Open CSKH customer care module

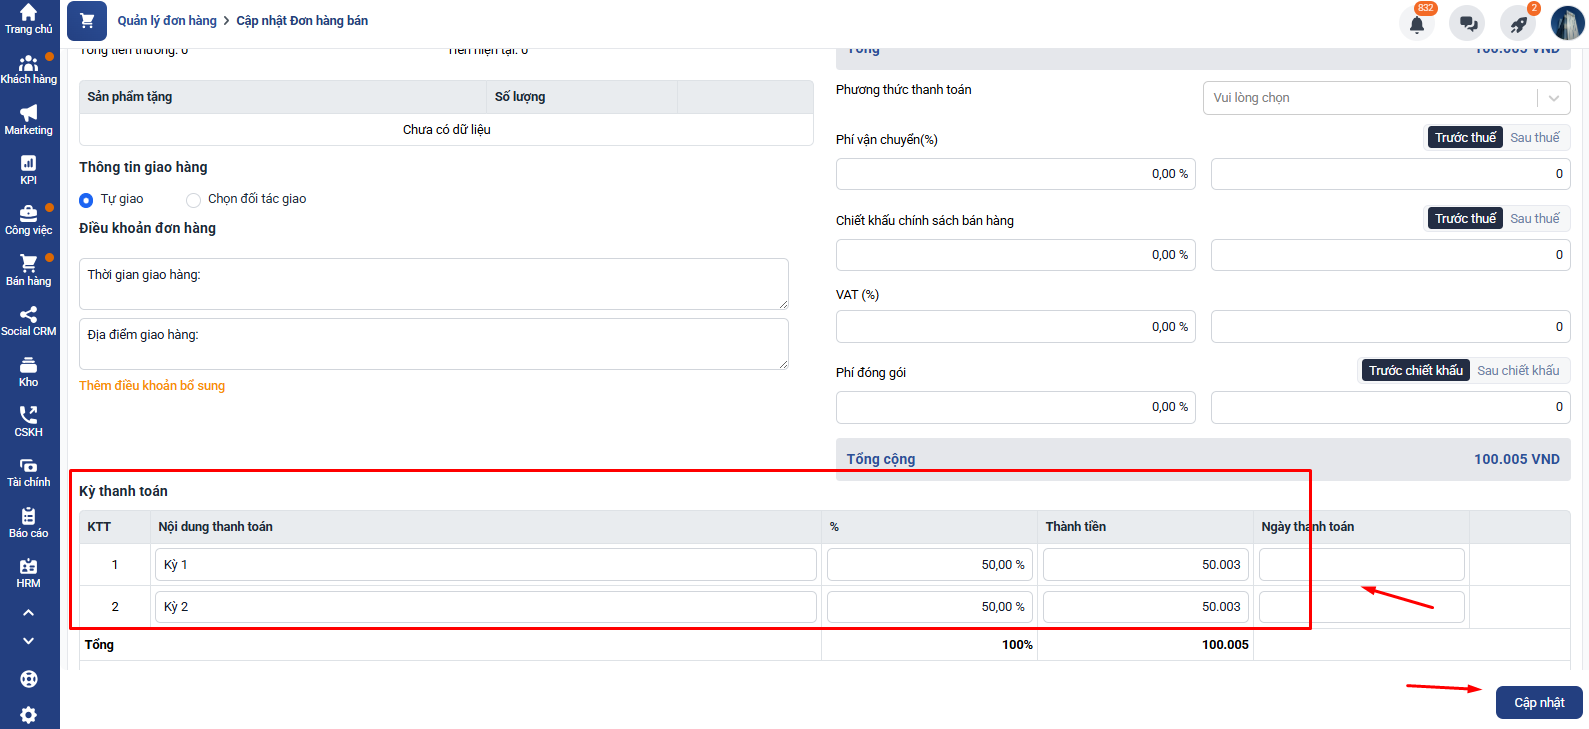click(28, 421)
